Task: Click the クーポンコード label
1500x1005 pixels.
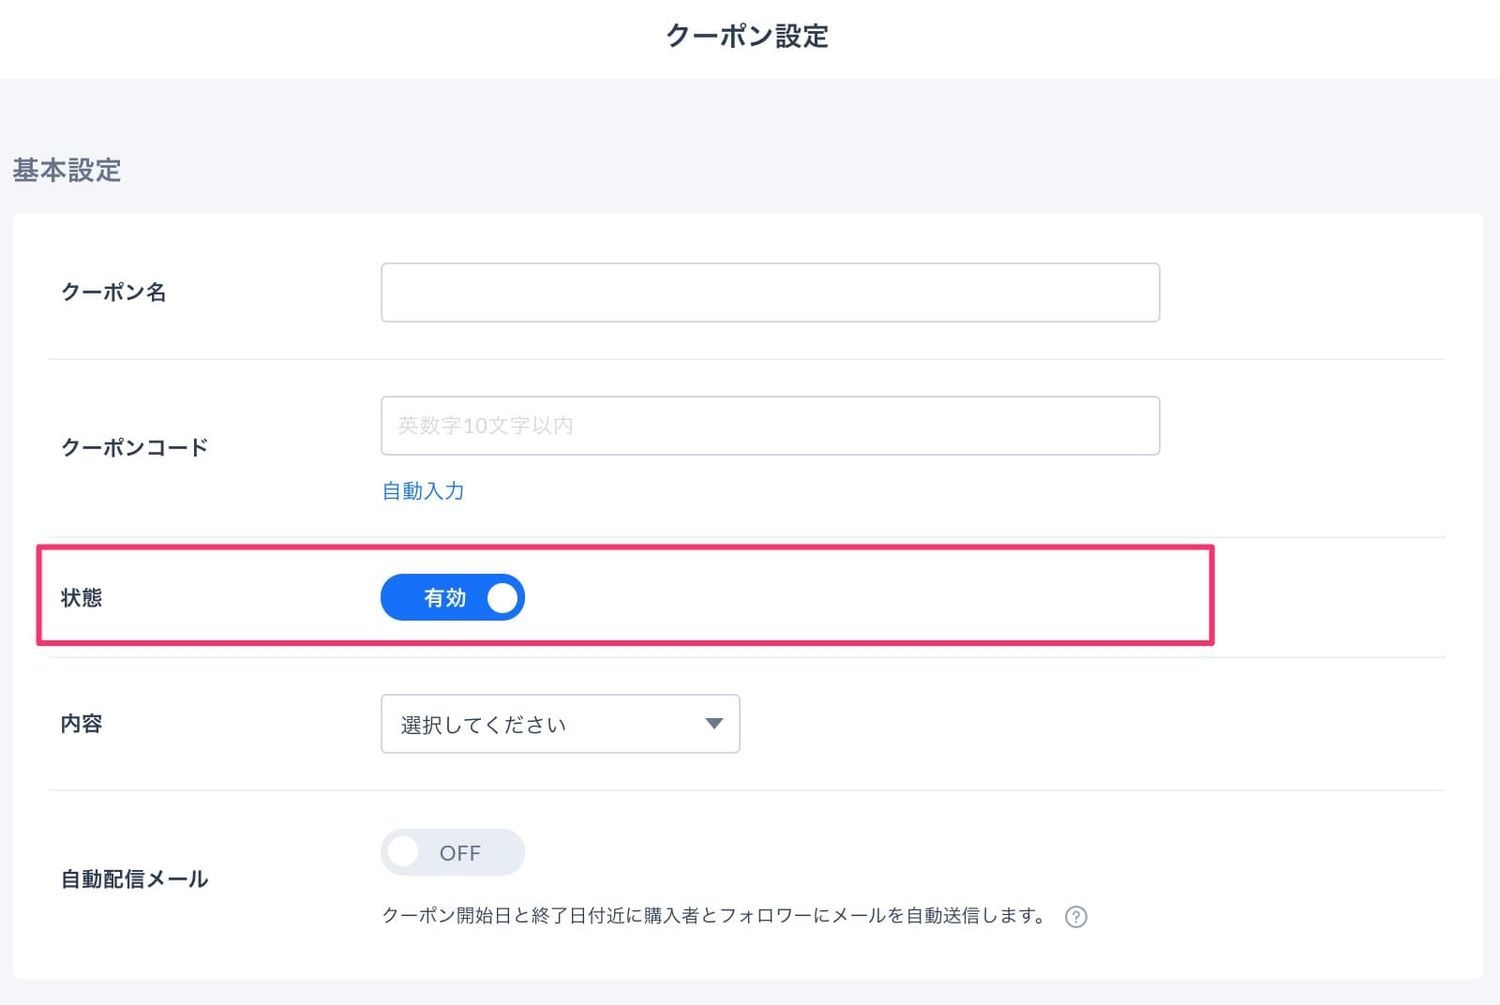Action: (x=135, y=447)
